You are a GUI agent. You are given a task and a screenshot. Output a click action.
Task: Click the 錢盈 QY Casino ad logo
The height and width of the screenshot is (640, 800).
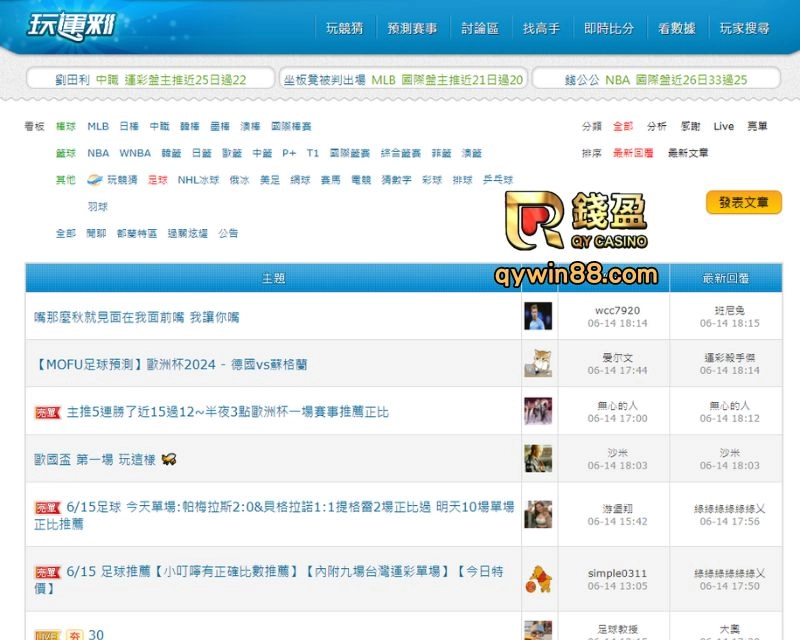(x=579, y=219)
